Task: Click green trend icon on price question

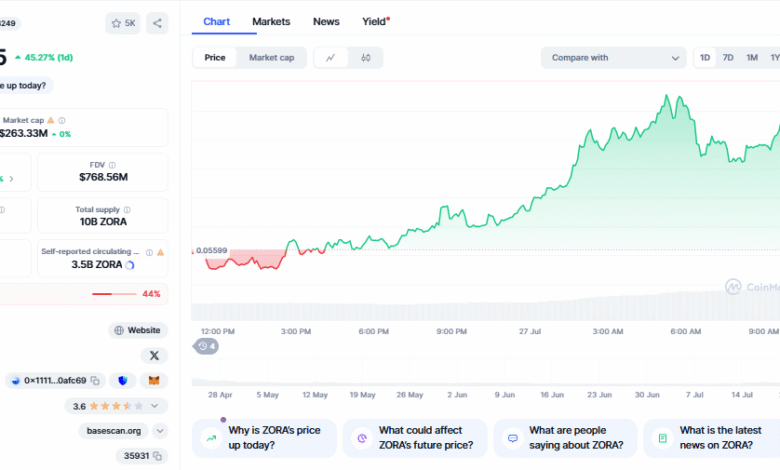Action: [211, 438]
